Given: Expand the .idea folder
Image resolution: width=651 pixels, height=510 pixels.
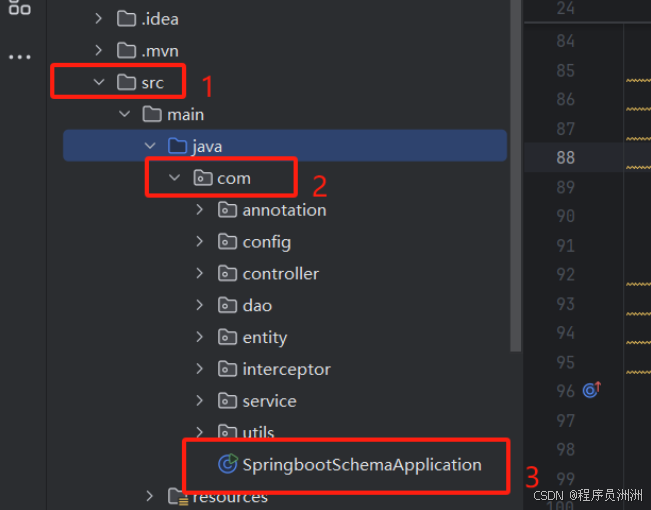Looking at the screenshot, I should pos(99,18).
